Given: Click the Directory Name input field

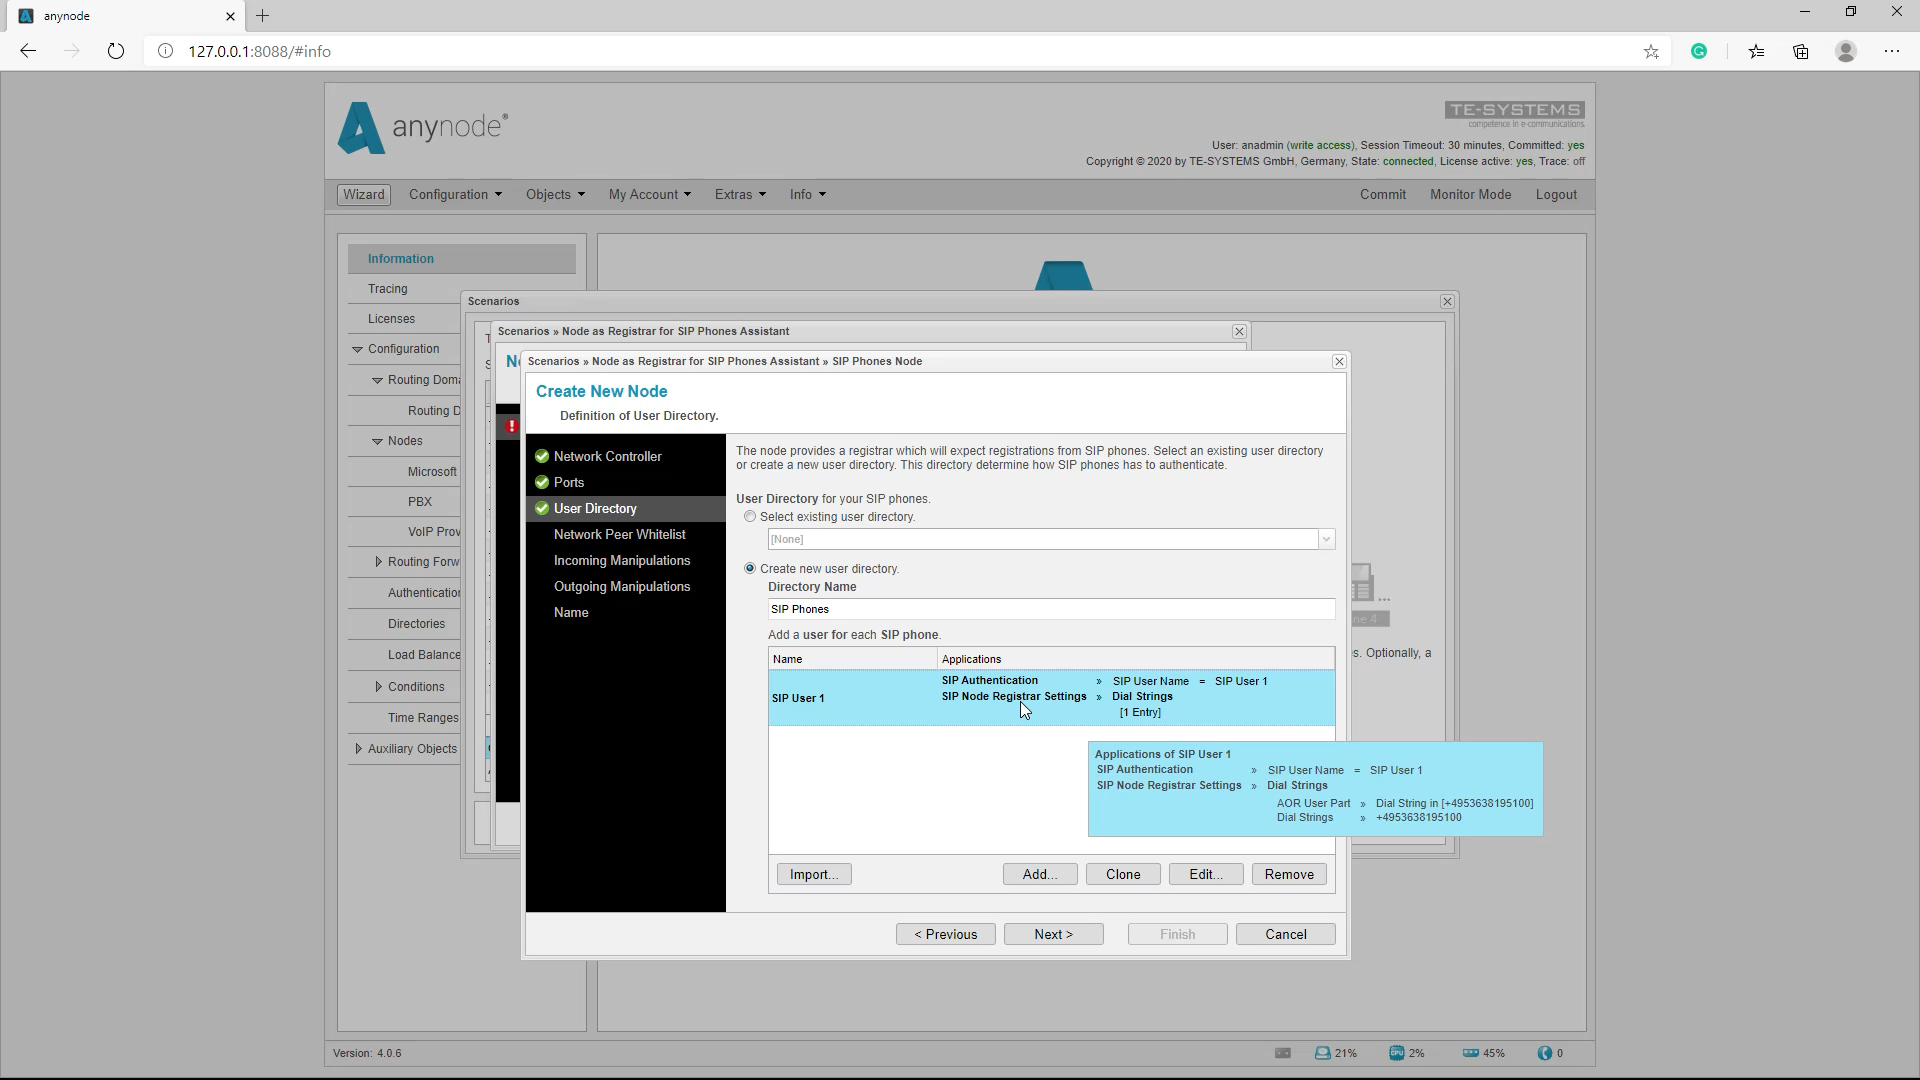Looking at the screenshot, I should coord(1051,609).
